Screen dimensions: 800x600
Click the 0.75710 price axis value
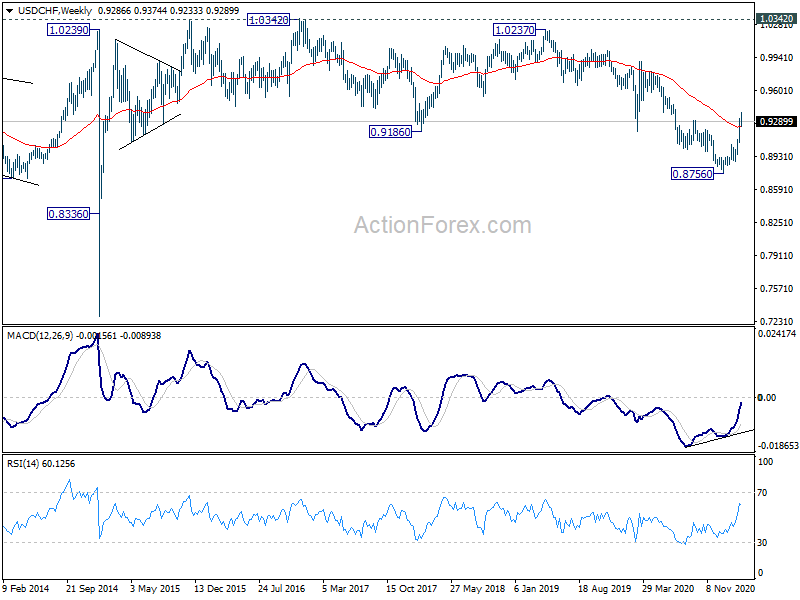point(777,289)
